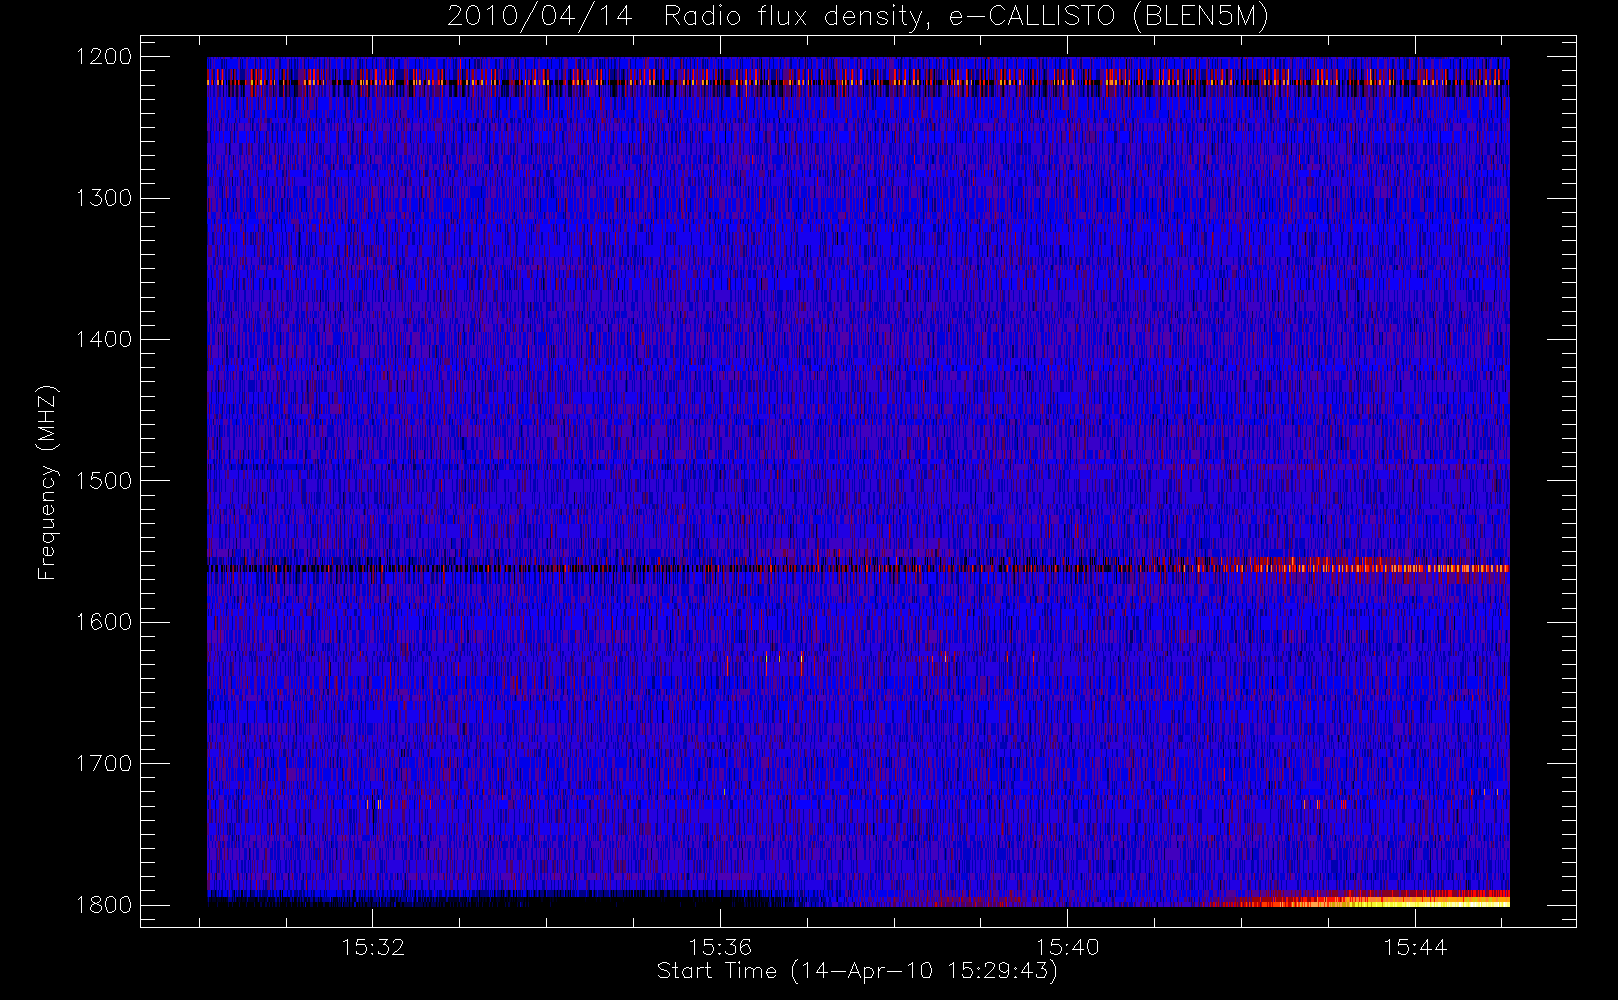Click the '1500' frequency axis label
This screenshot has height=1000, width=1618.
point(104,480)
